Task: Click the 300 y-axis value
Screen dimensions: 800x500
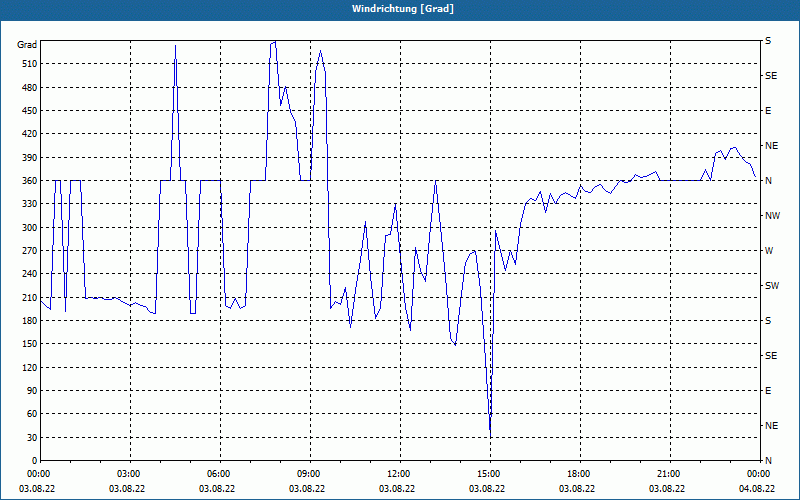Action: point(29,228)
